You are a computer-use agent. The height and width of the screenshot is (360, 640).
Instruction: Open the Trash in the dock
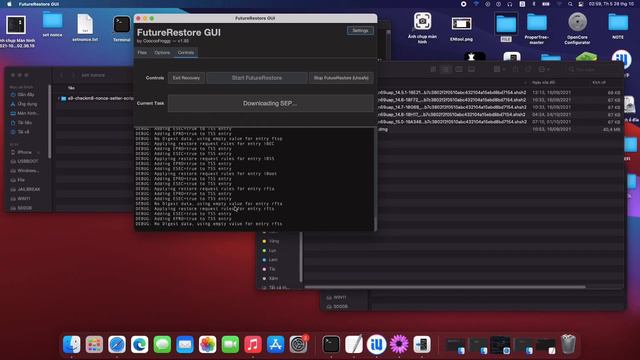(x=568, y=344)
